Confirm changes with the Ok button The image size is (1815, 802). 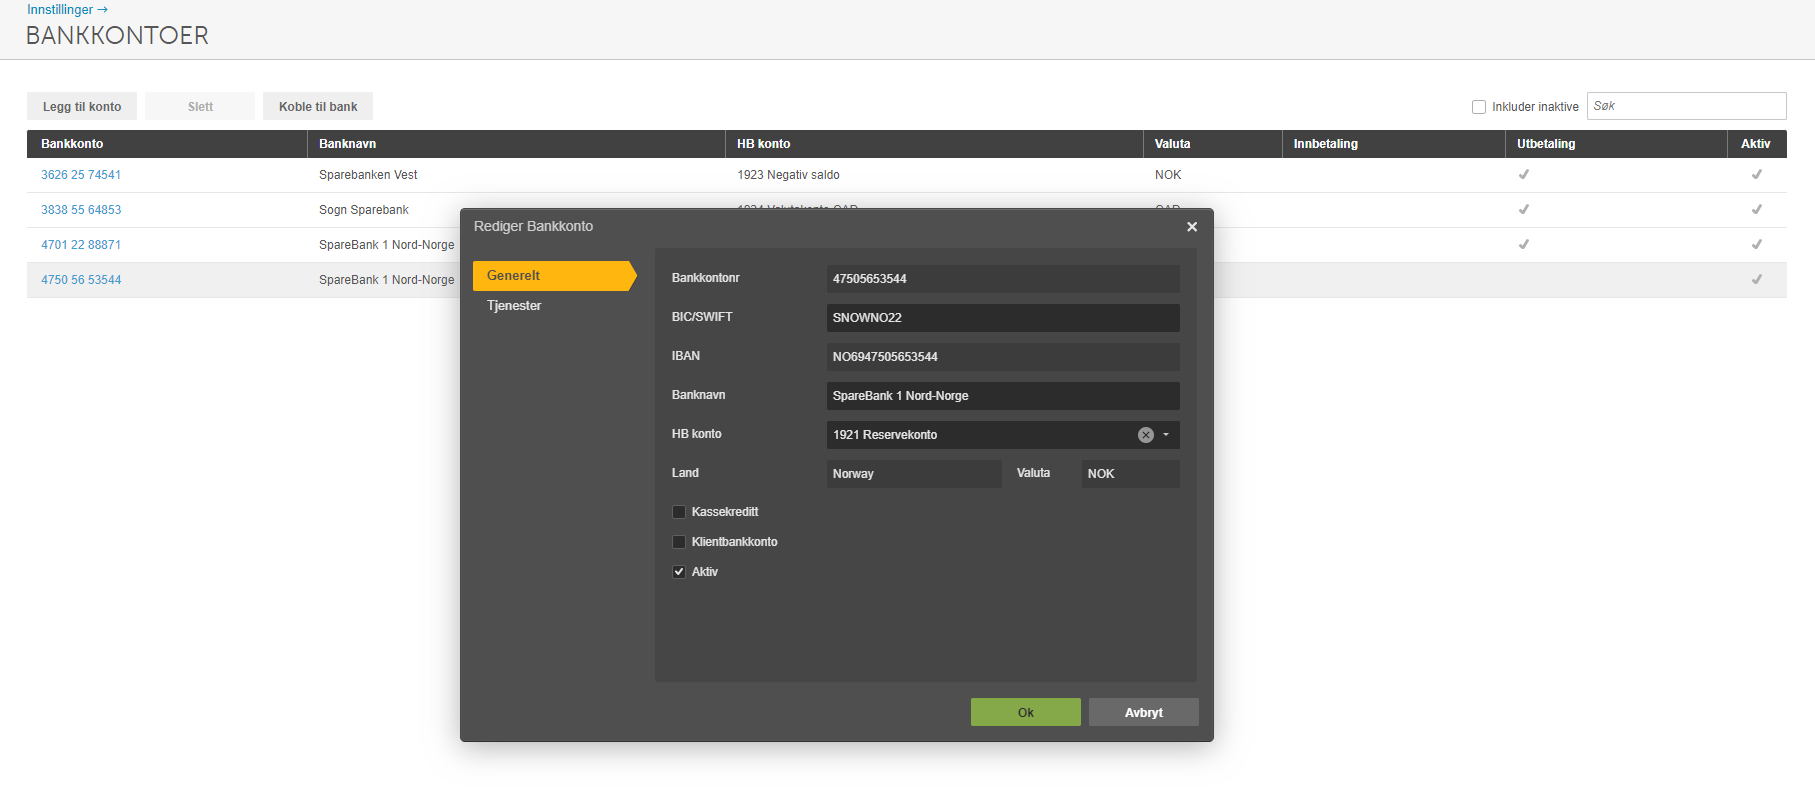(1025, 712)
